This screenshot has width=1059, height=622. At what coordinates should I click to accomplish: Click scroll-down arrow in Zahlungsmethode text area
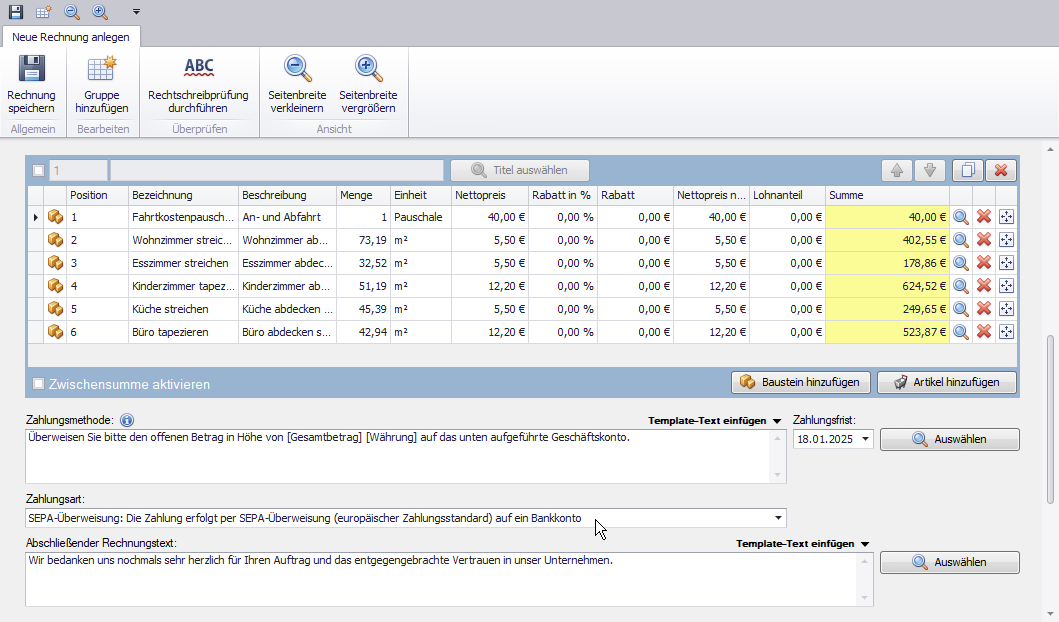777,475
